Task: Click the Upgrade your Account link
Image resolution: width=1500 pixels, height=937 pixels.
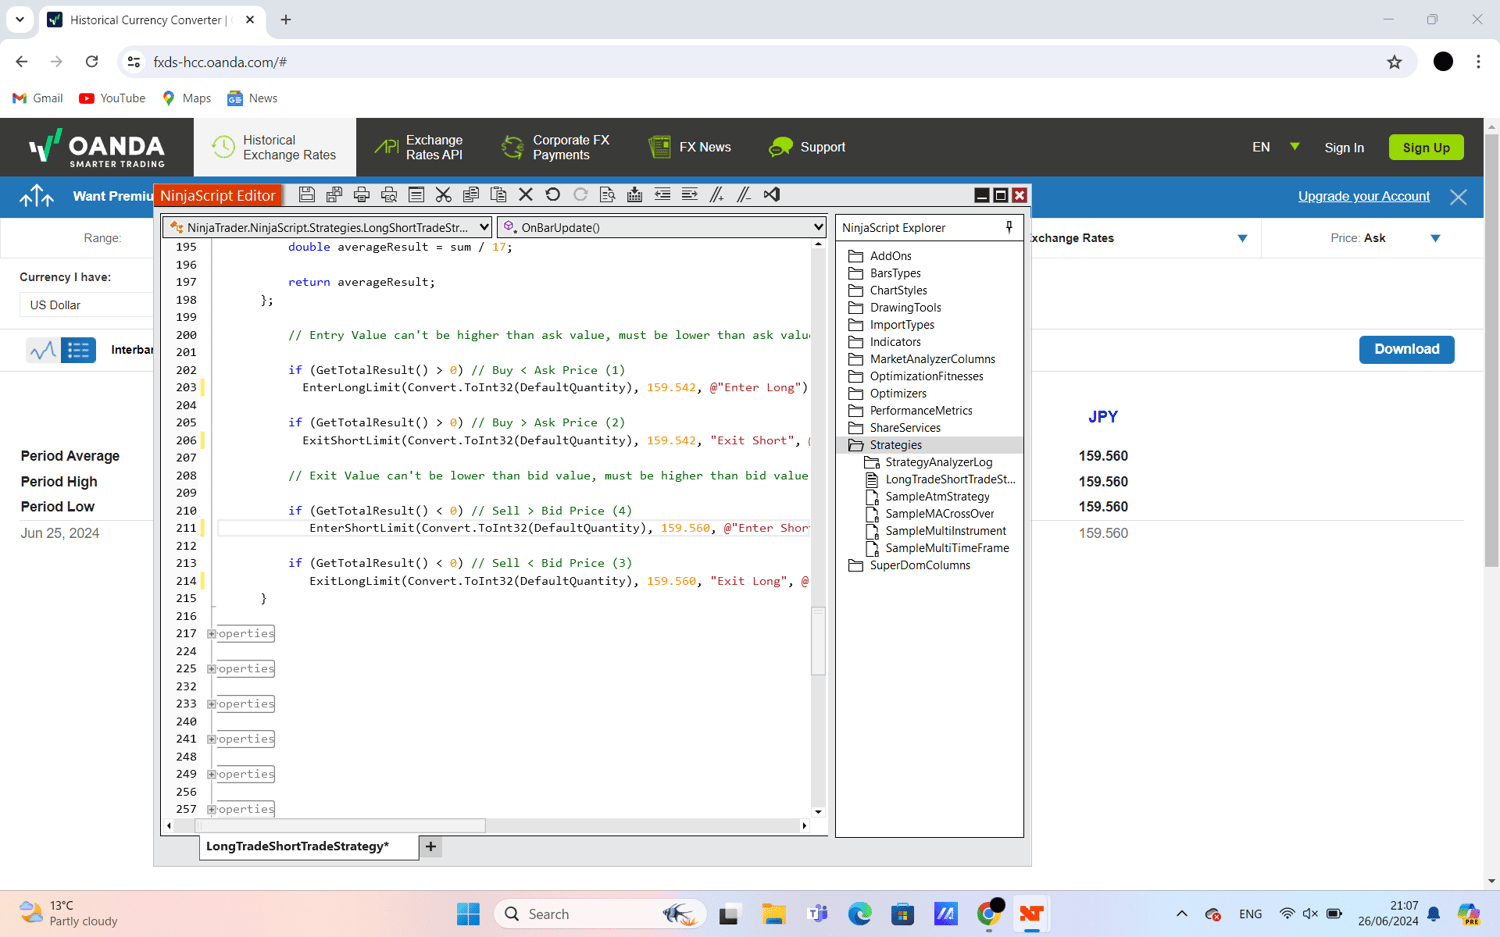Action: 1363,196
